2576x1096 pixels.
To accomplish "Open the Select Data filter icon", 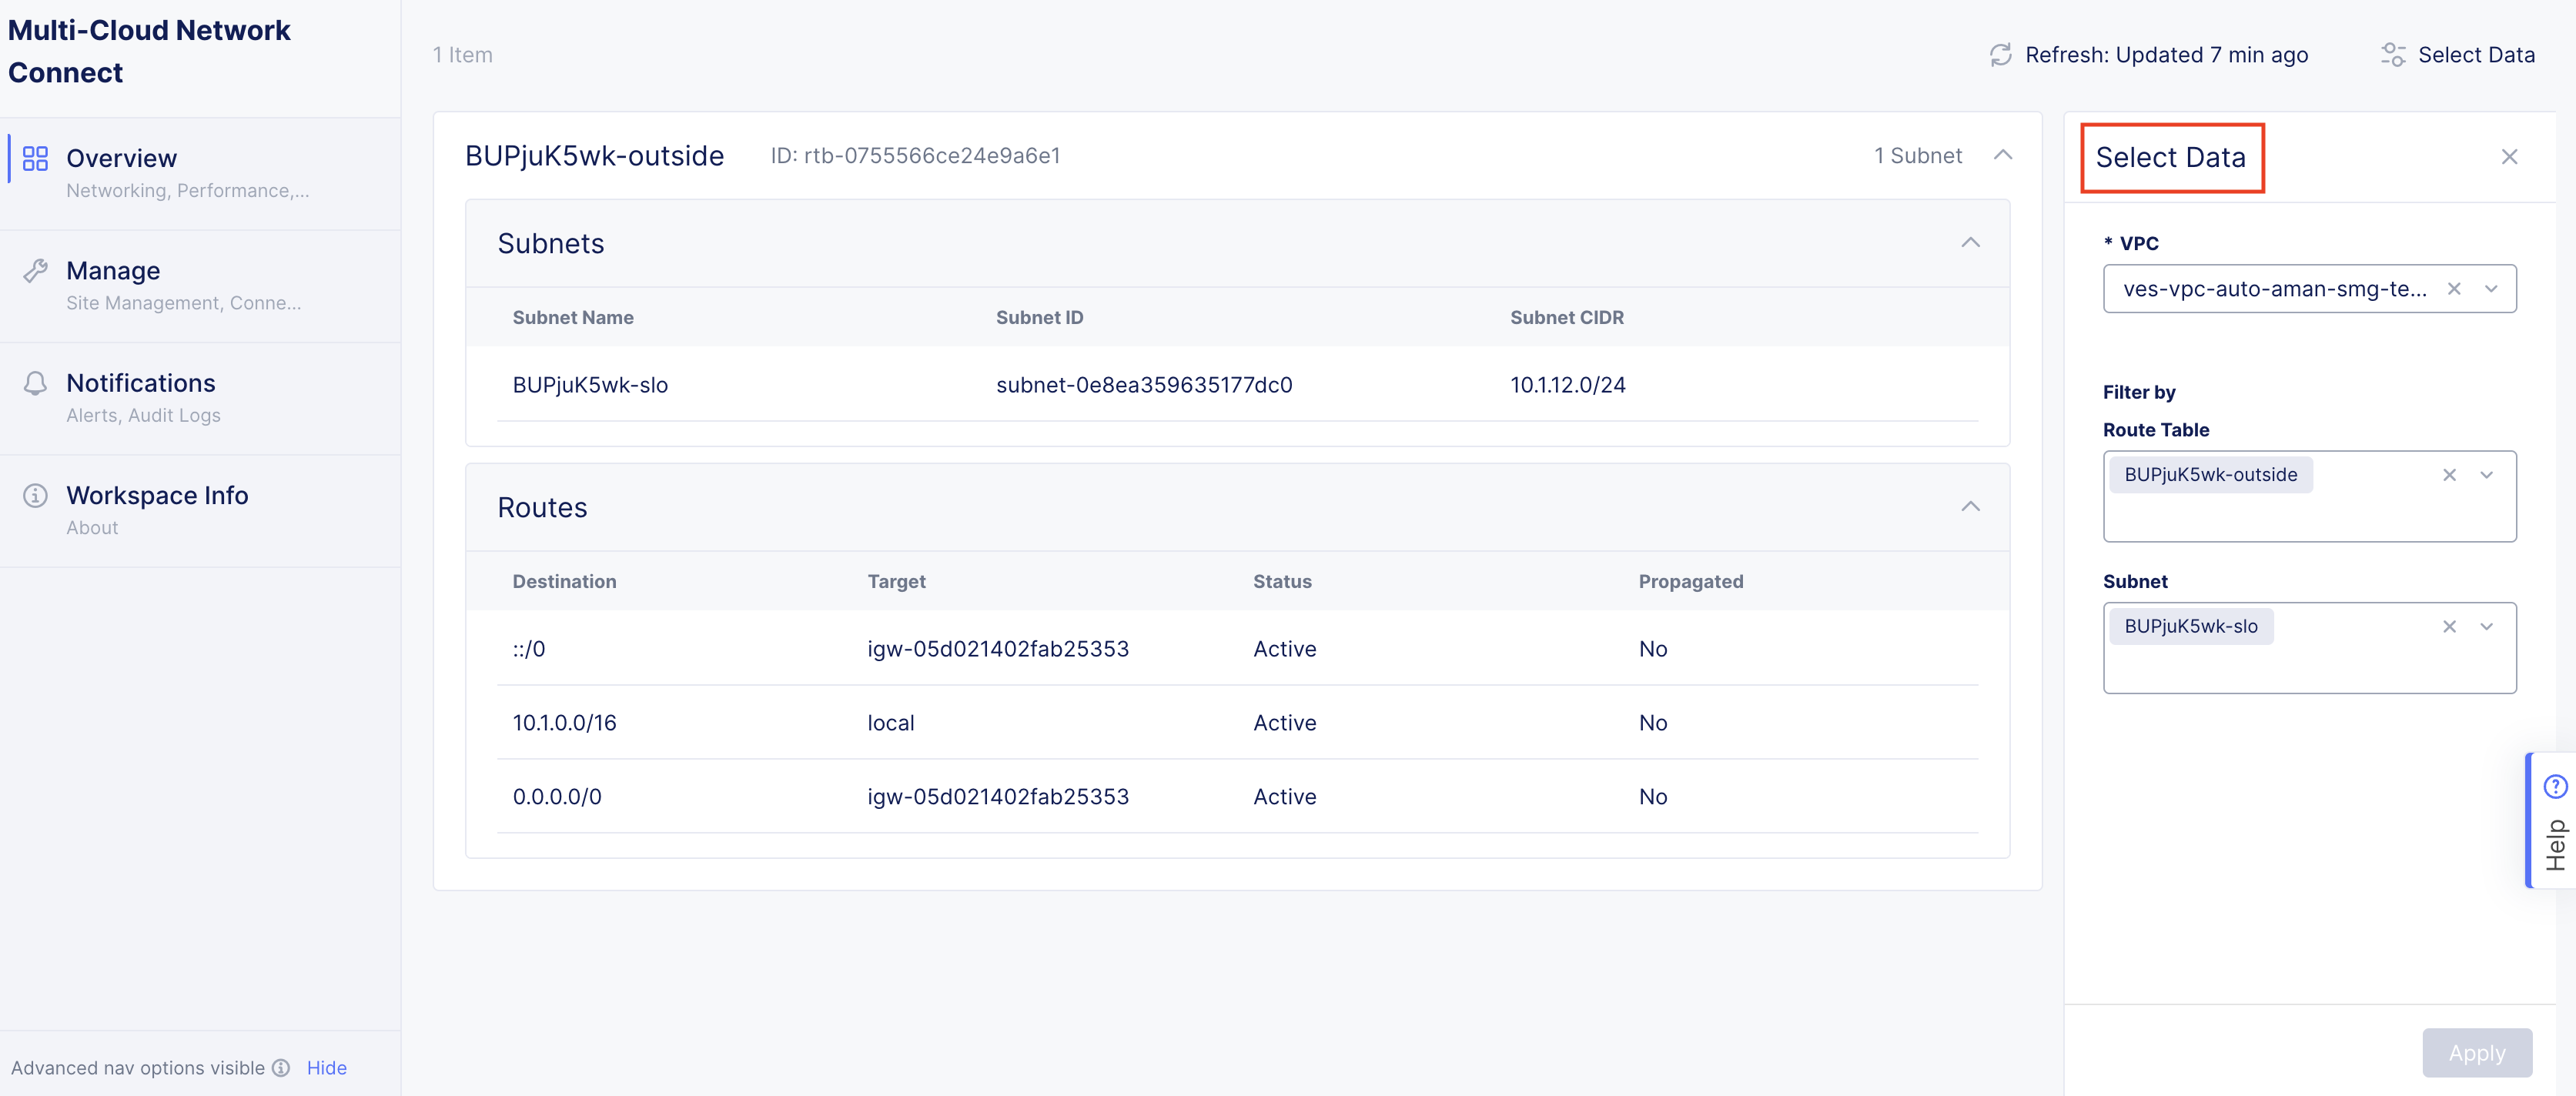I will [2393, 55].
